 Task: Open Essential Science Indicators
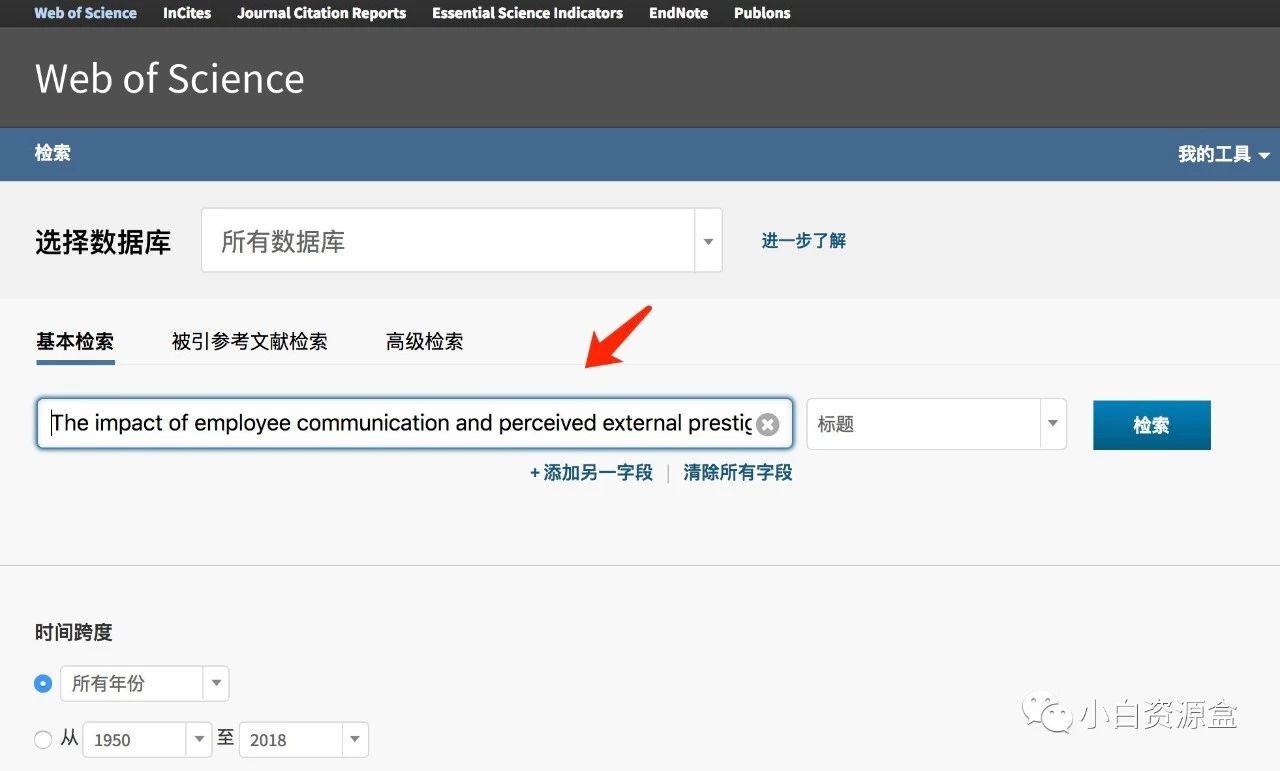point(527,13)
